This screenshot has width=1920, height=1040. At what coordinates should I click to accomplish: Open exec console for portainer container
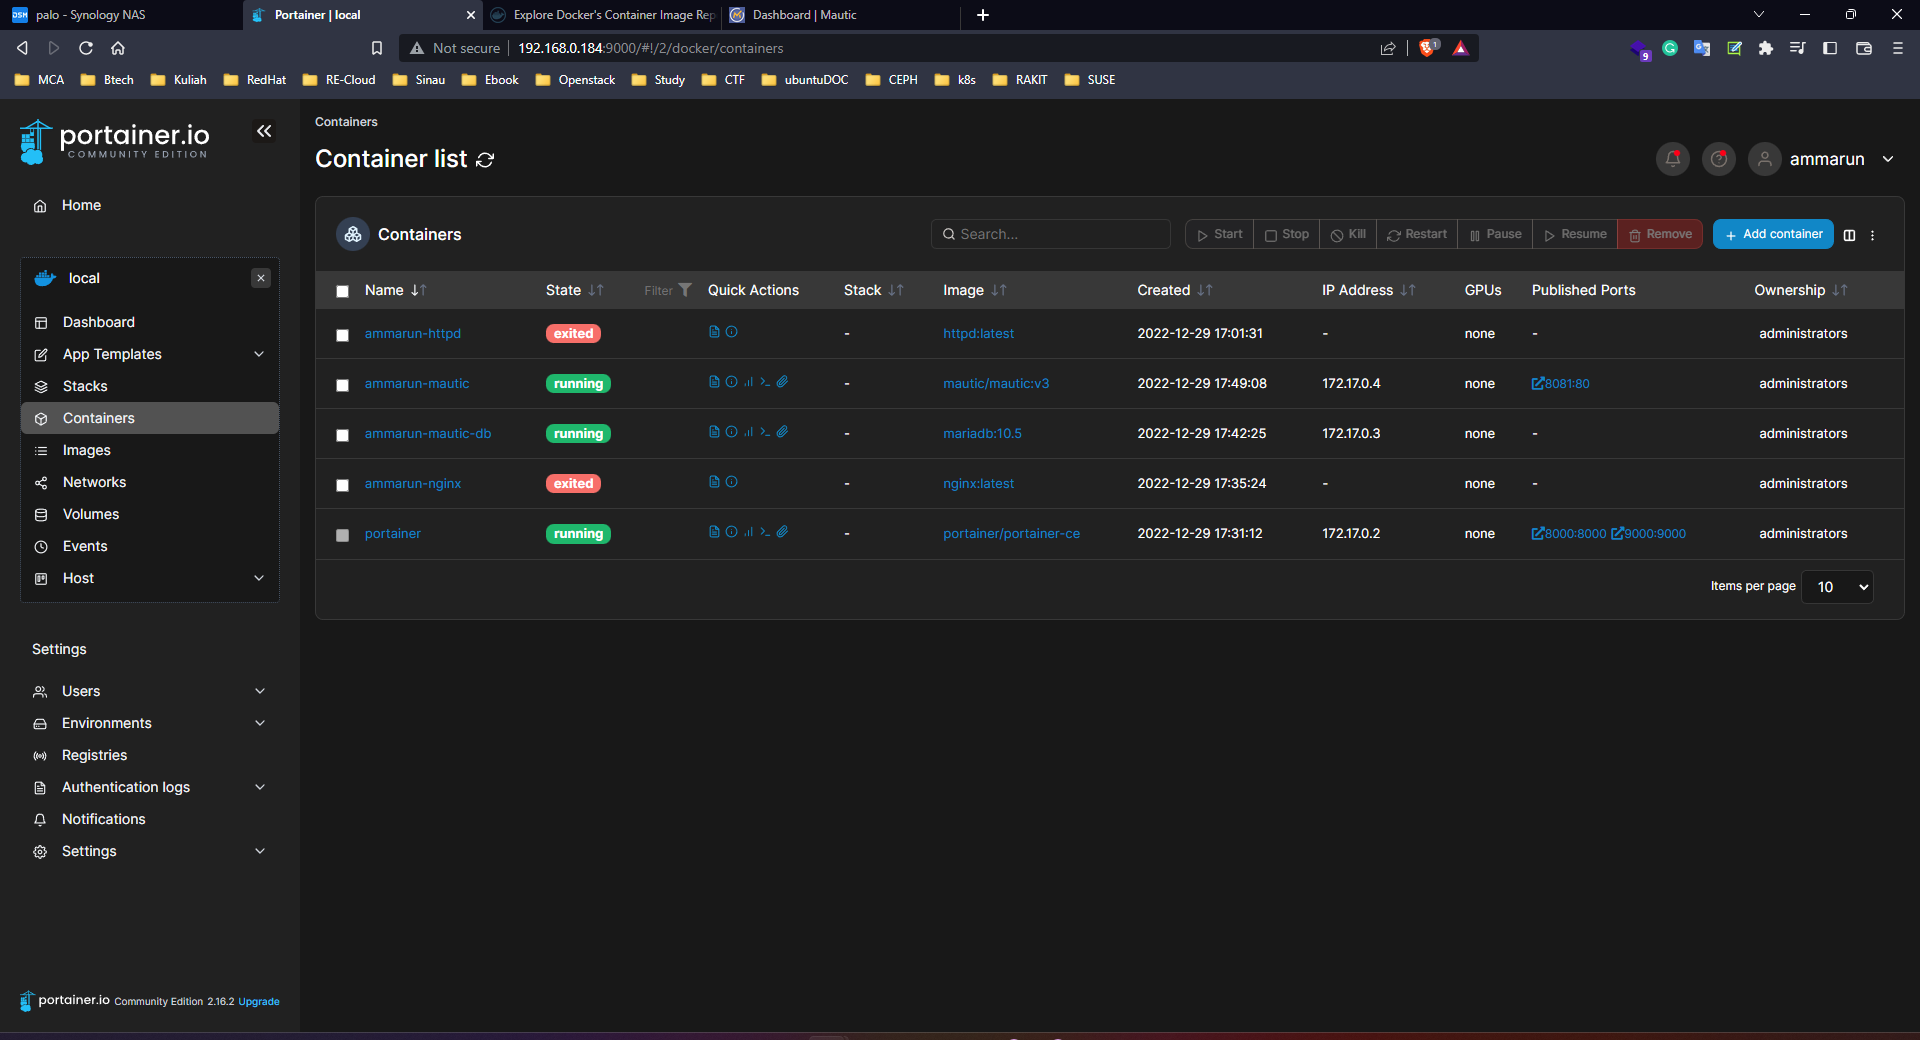point(765,532)
